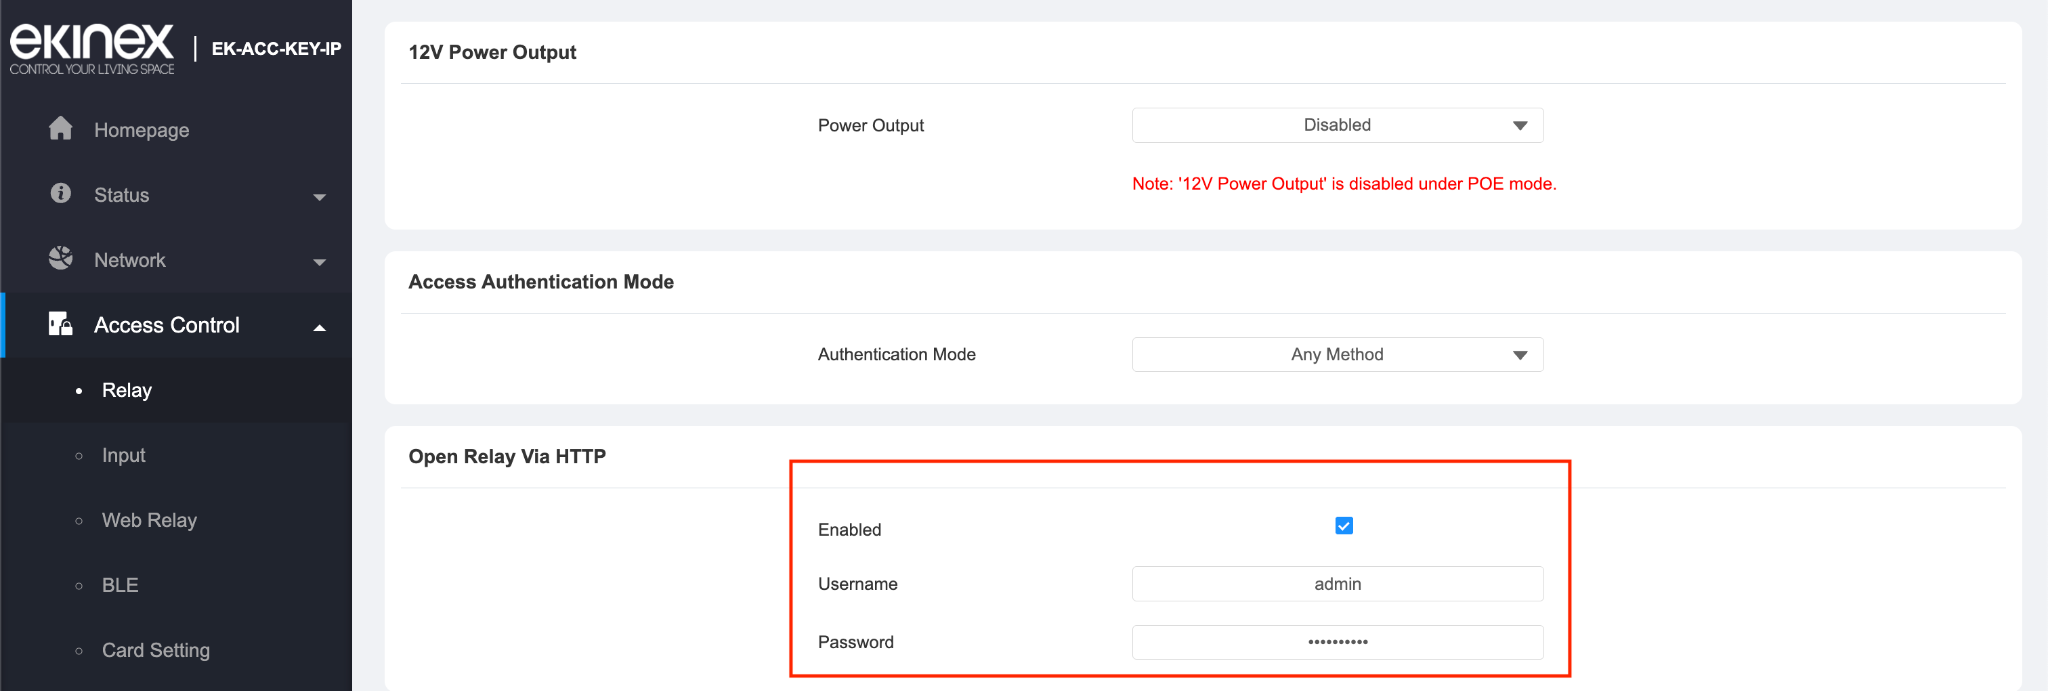
Task: Click the ekinex logo
Action: tap(92, 48)
